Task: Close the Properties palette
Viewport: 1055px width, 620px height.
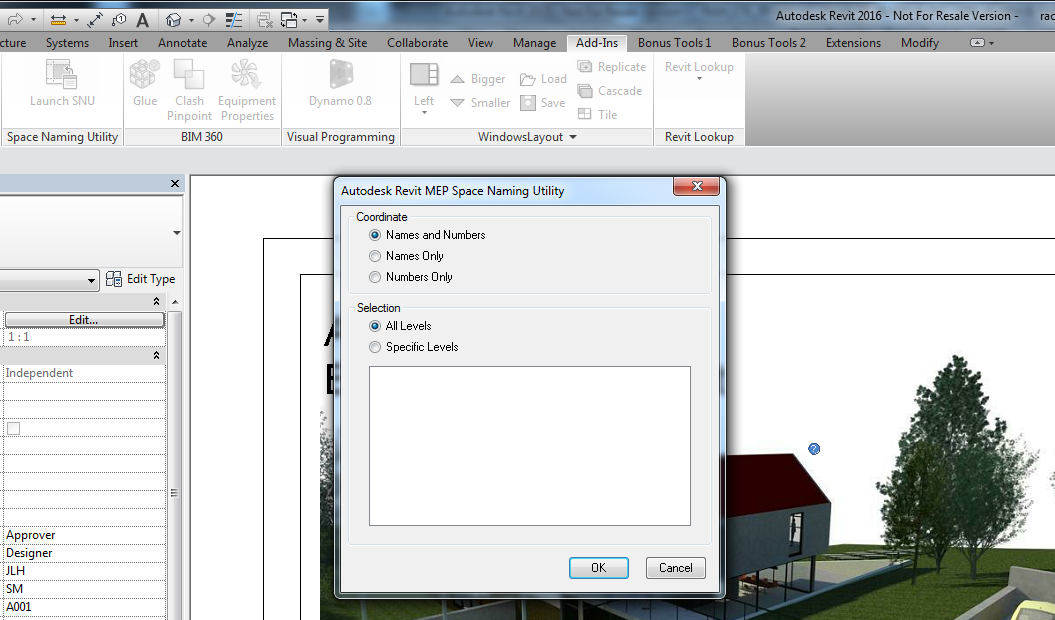Action: pyautogui.click(x=175, y=183)
